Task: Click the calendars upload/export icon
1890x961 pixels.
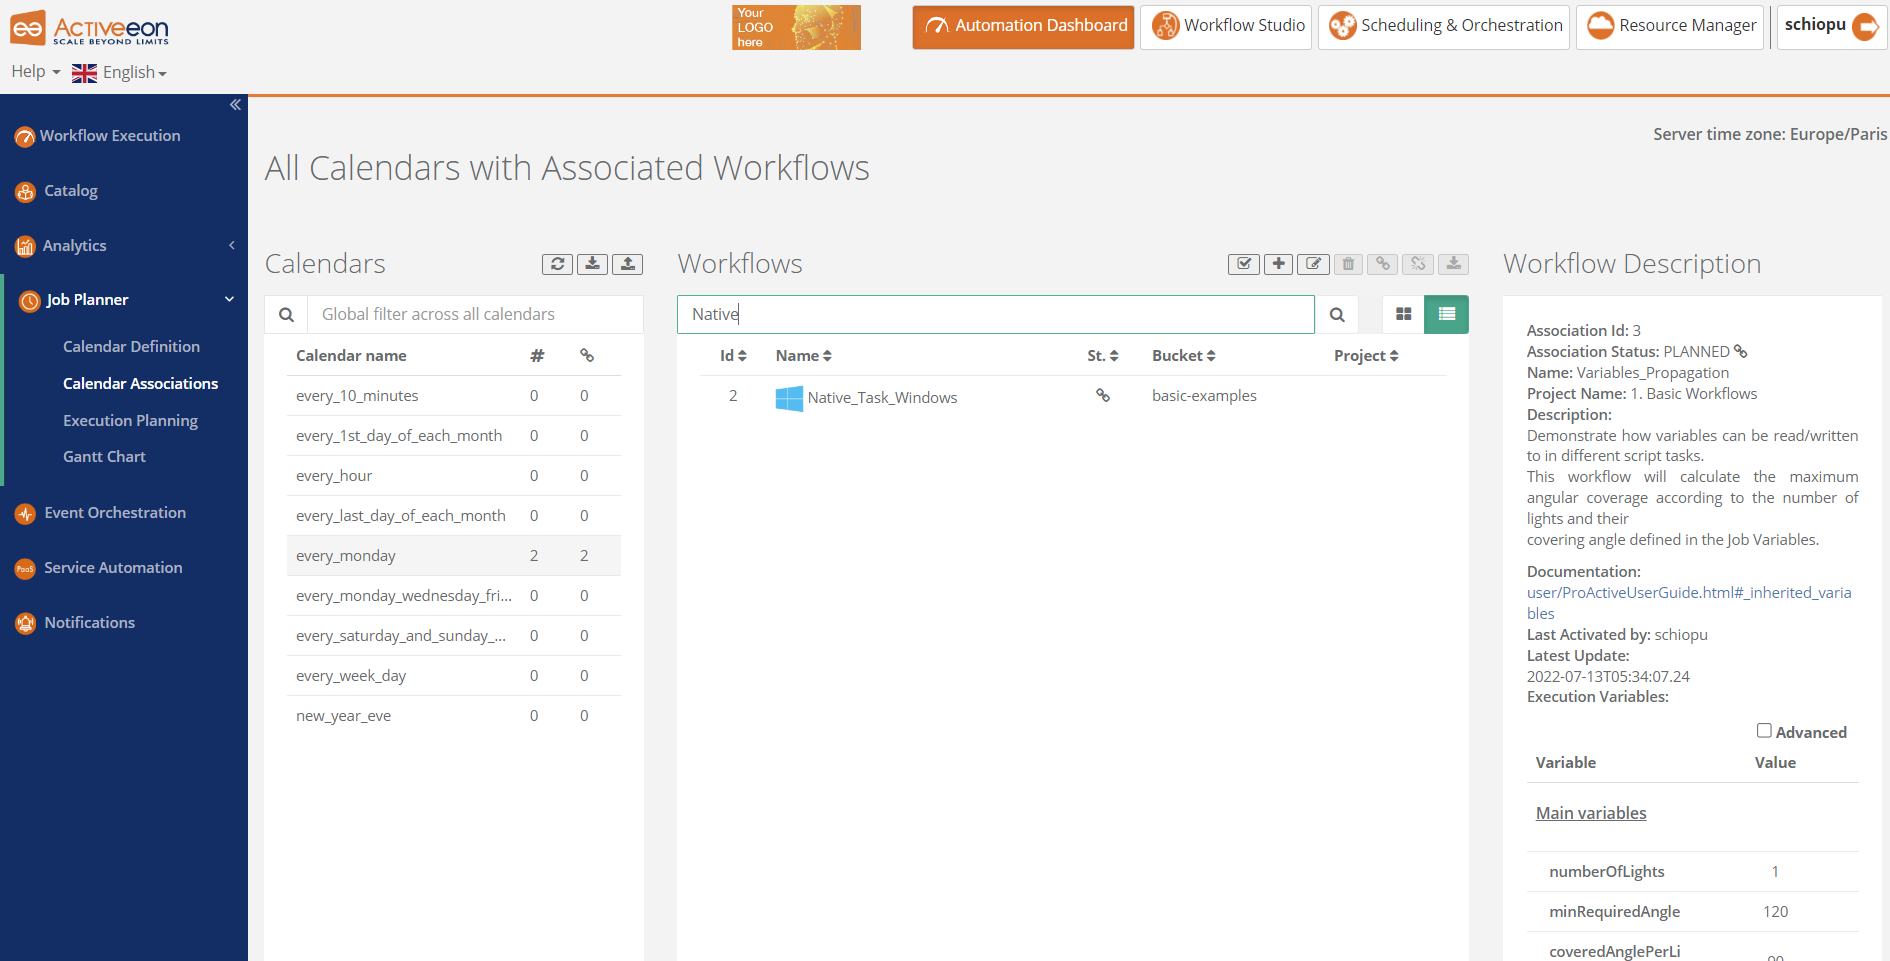Action: [627, 264]
